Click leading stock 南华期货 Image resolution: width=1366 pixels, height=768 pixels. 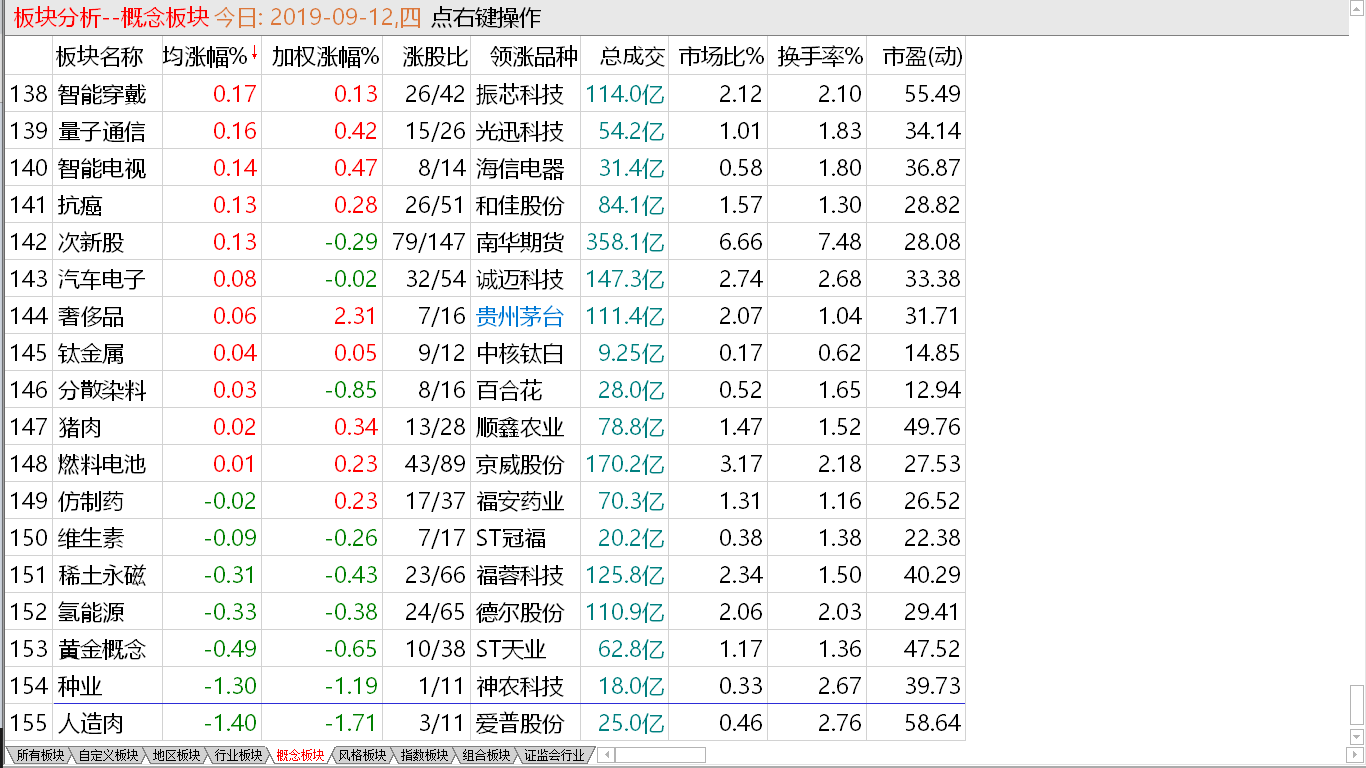click(520, 242)
